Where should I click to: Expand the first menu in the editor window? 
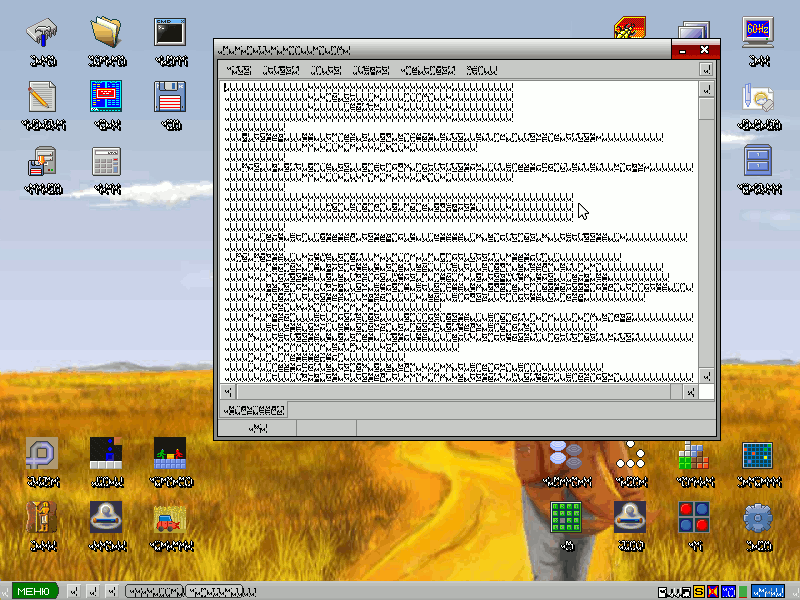236,69
